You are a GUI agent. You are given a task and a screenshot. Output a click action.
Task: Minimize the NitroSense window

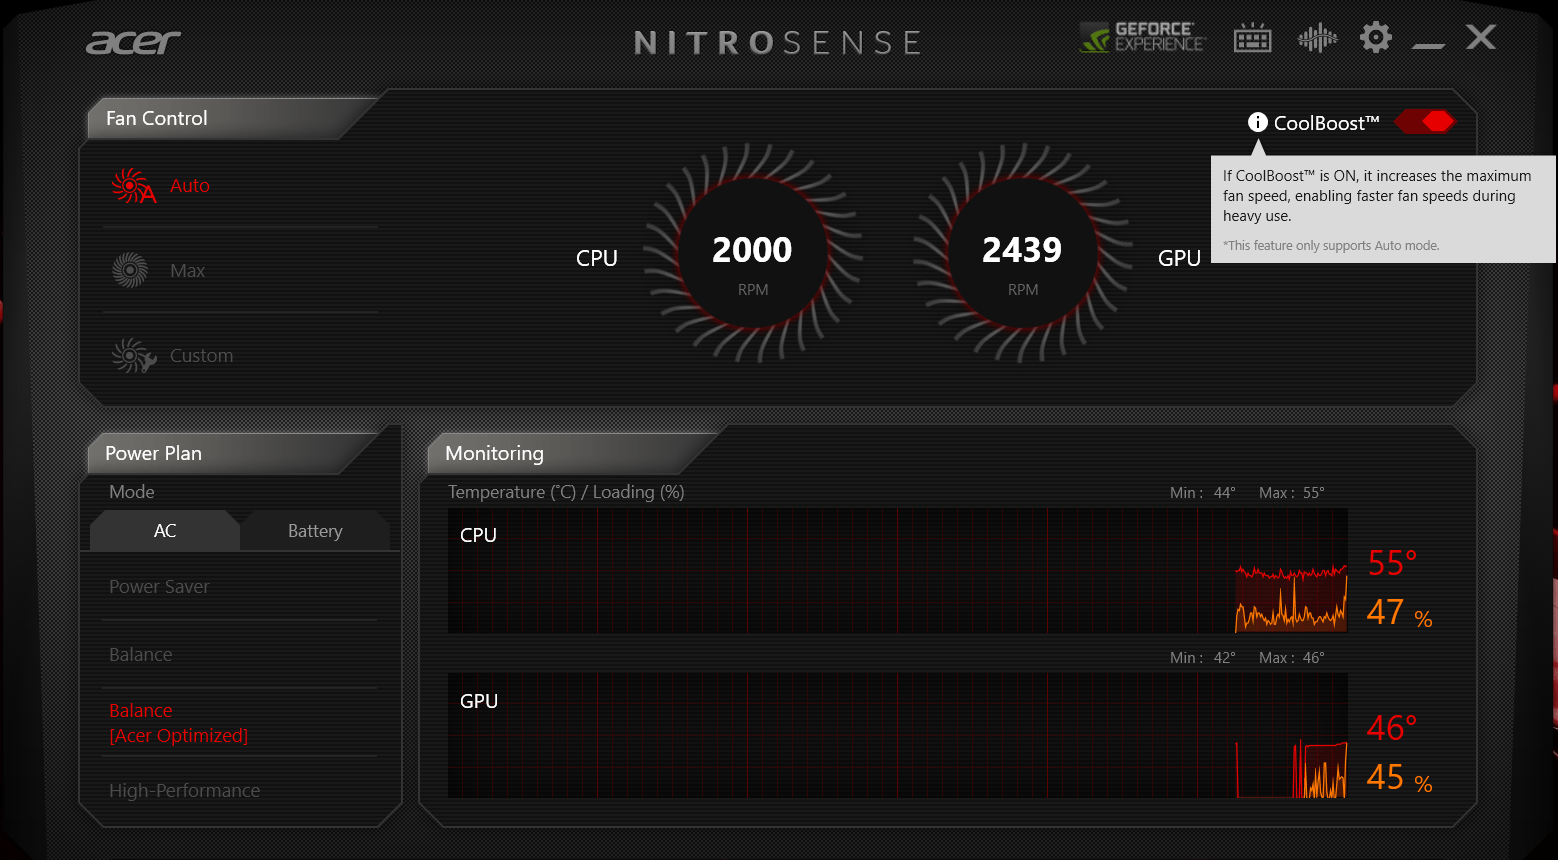coord(1428,44)
